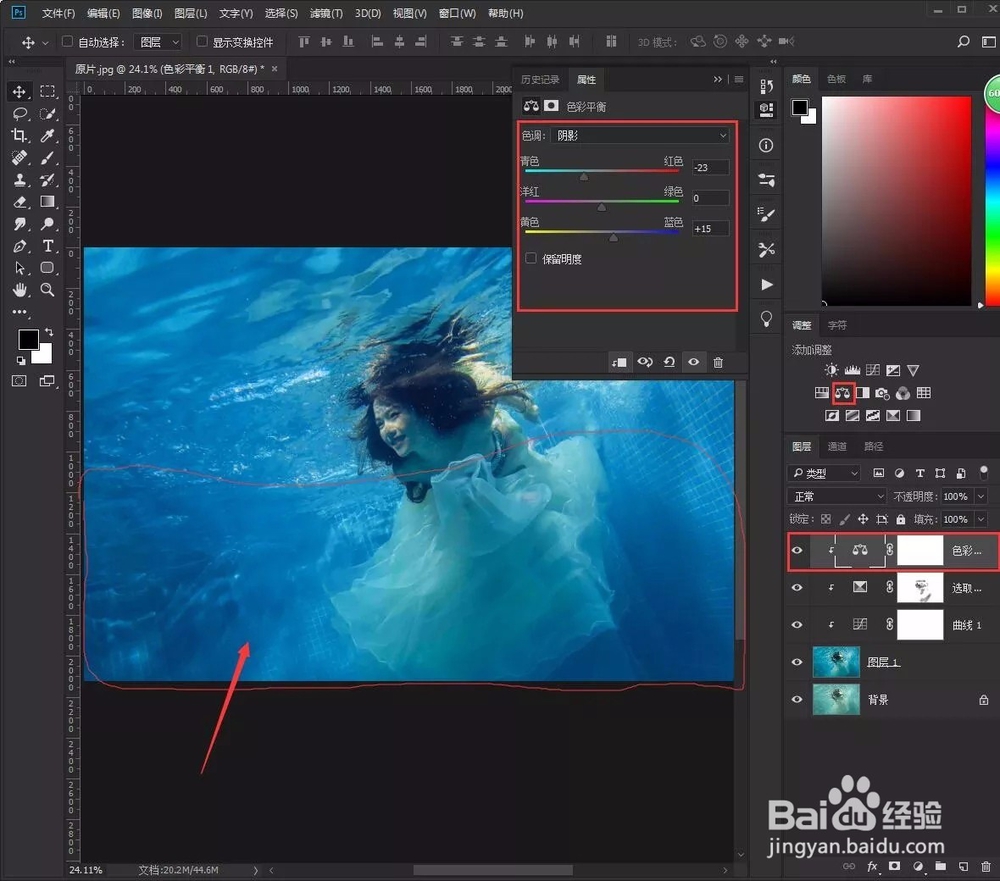Select the Clone Stamp tool
The height and width of the screenshot is (881, 1000).
point(19,180)
